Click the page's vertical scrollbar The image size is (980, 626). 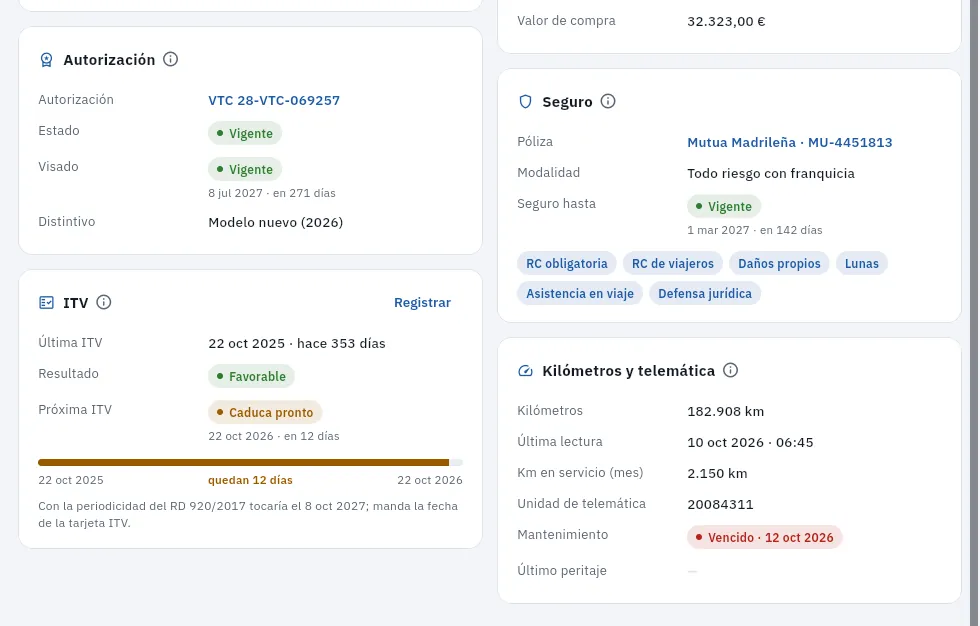click(974, 313)
